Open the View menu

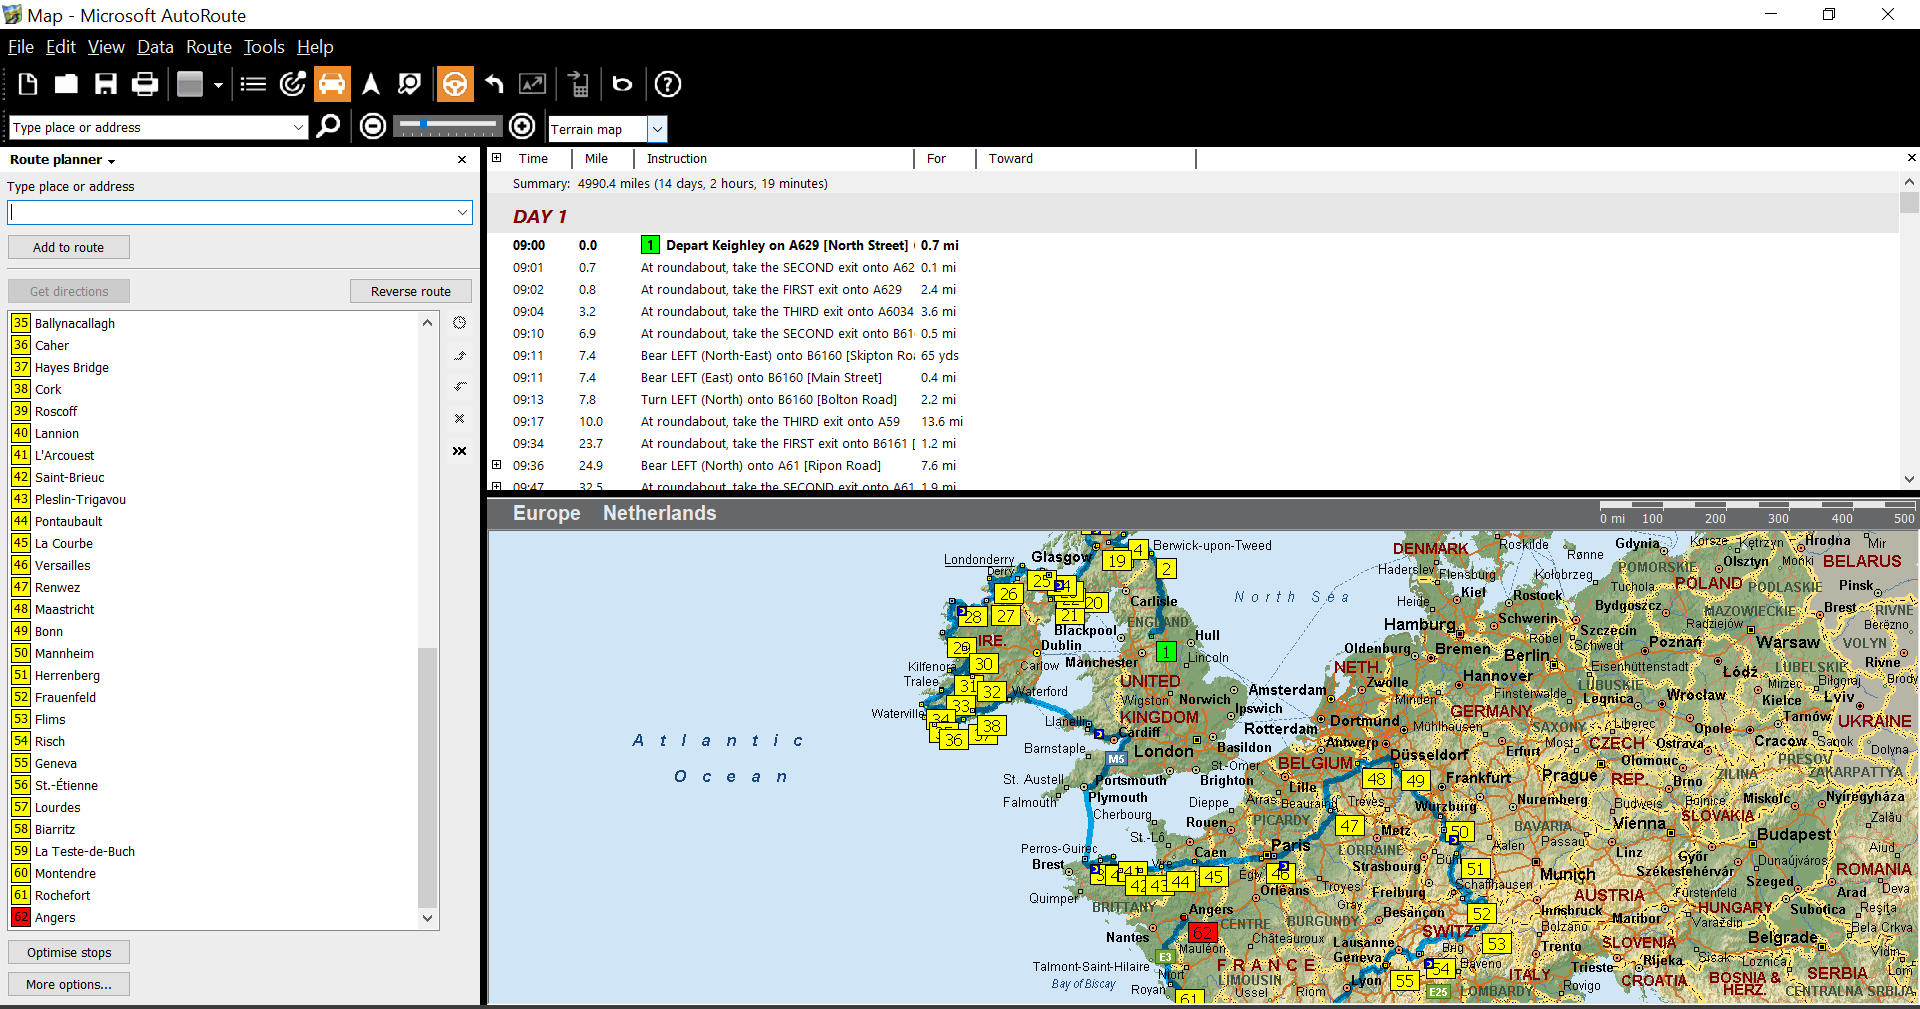(x=106, y=47)
